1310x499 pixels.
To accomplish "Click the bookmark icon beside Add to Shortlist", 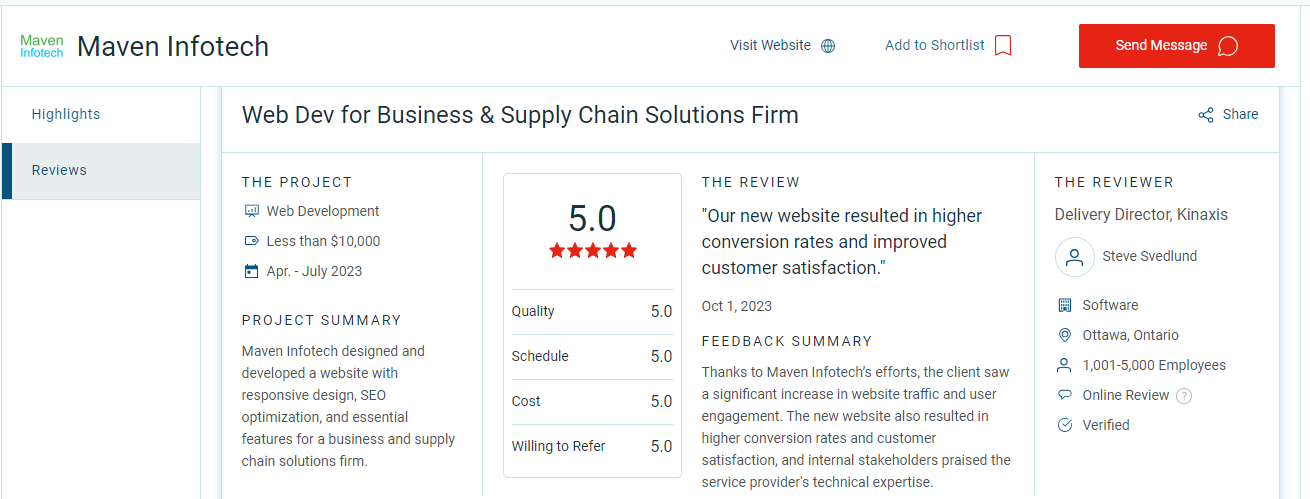I will [x=1003, y=46].
